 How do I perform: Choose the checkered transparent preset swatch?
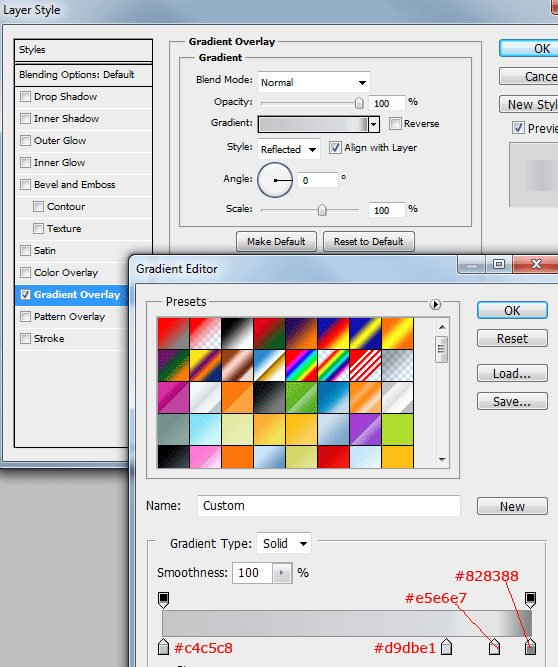coord(398,365)
